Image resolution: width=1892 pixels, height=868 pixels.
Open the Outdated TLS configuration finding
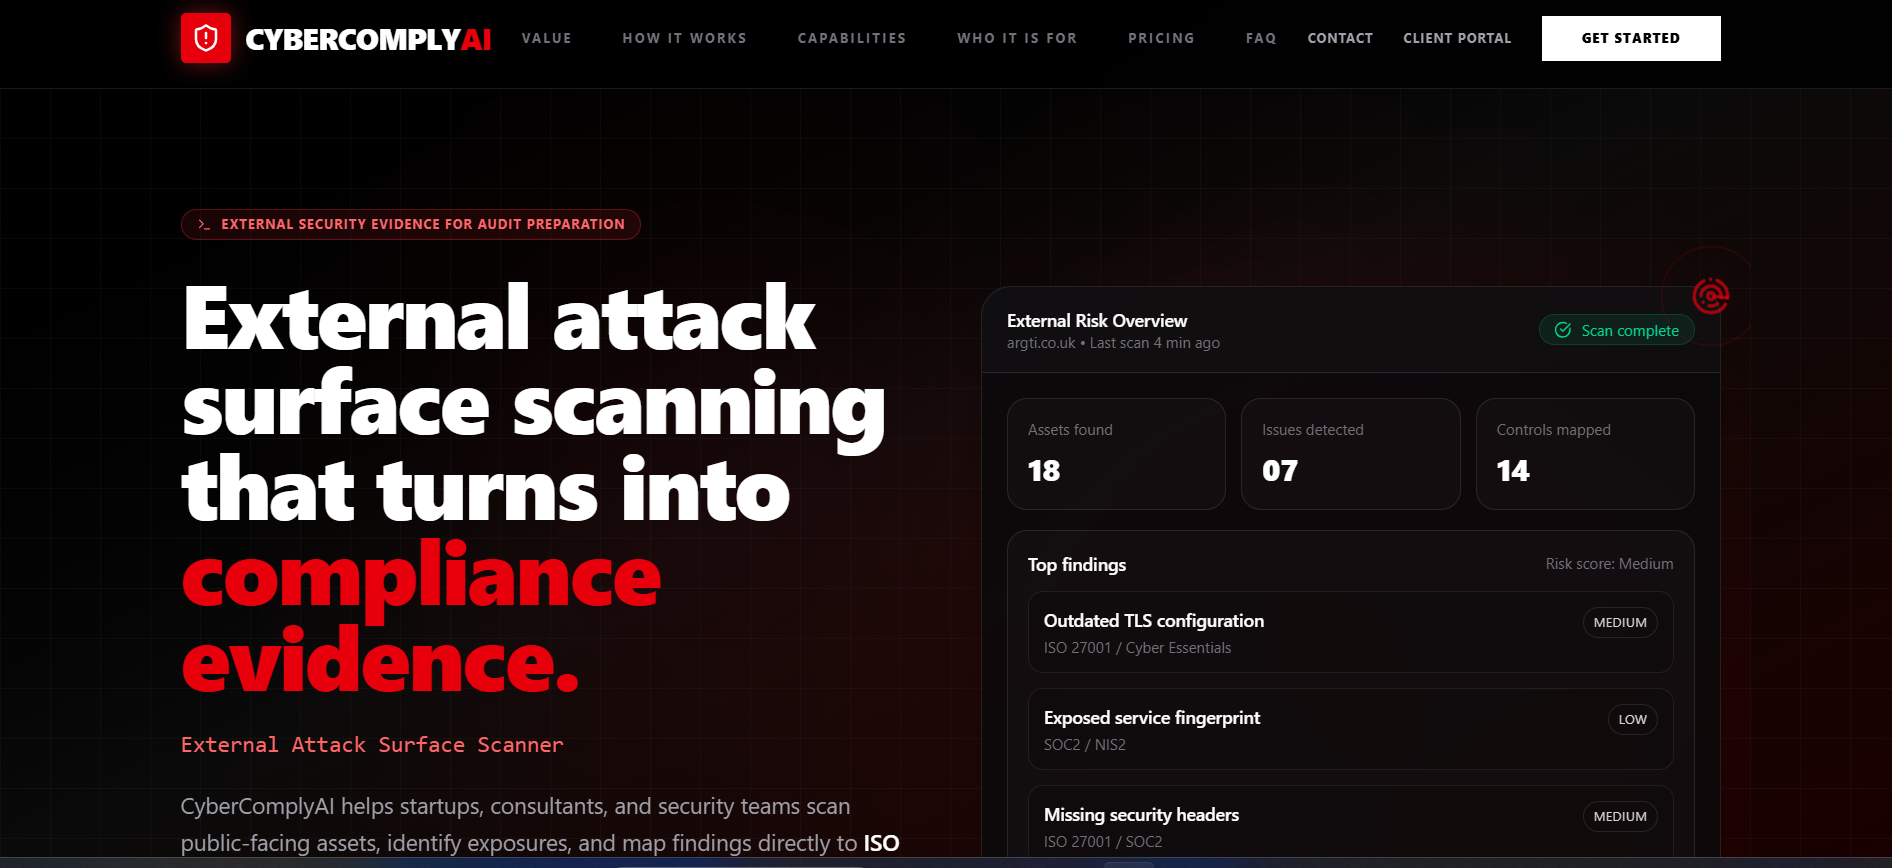point(1351,632)
